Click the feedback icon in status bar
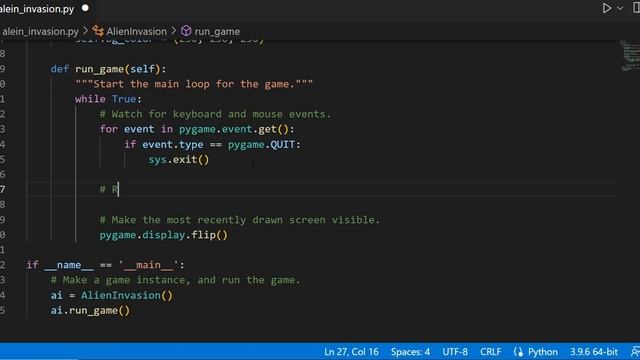Viewport: 640px width, 360px height. 635,352
